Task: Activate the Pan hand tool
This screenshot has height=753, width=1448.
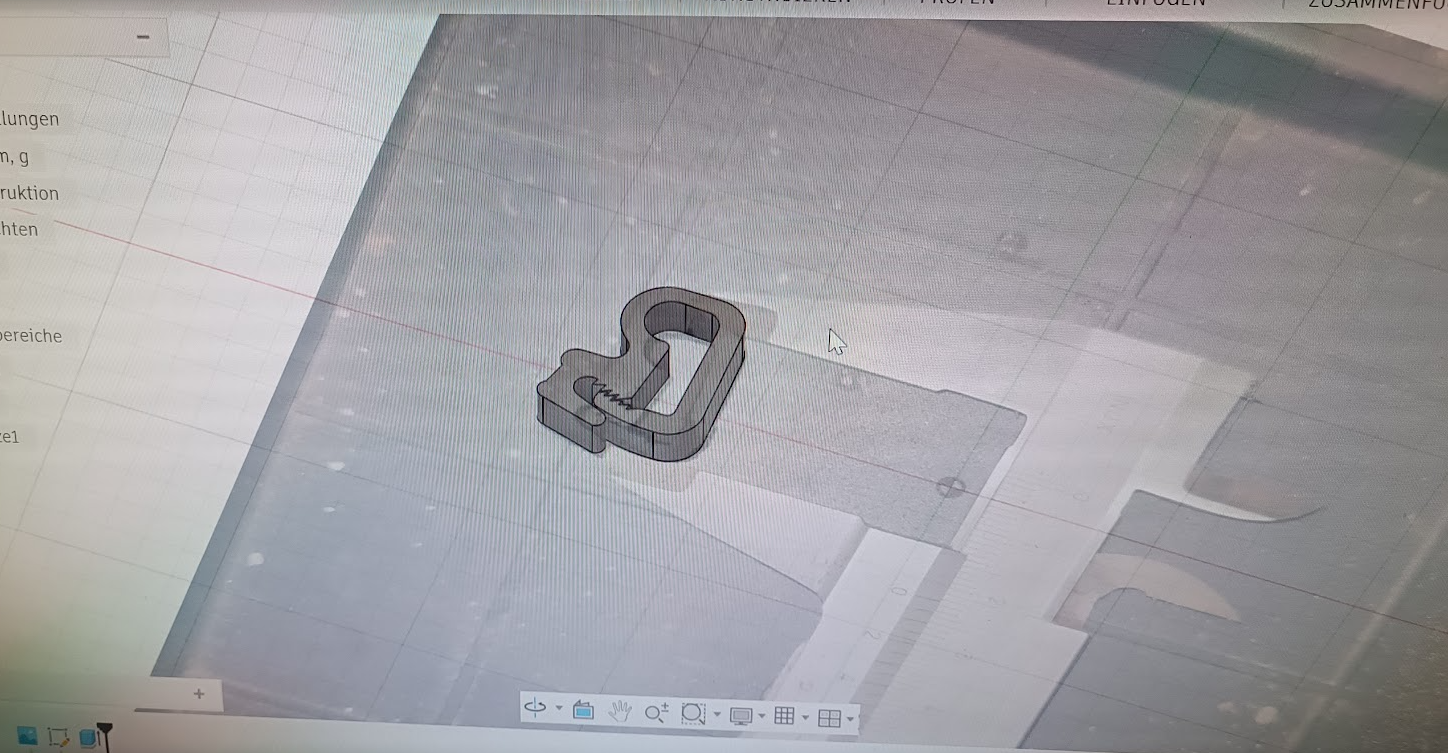Action: click(x=620, y=712)
